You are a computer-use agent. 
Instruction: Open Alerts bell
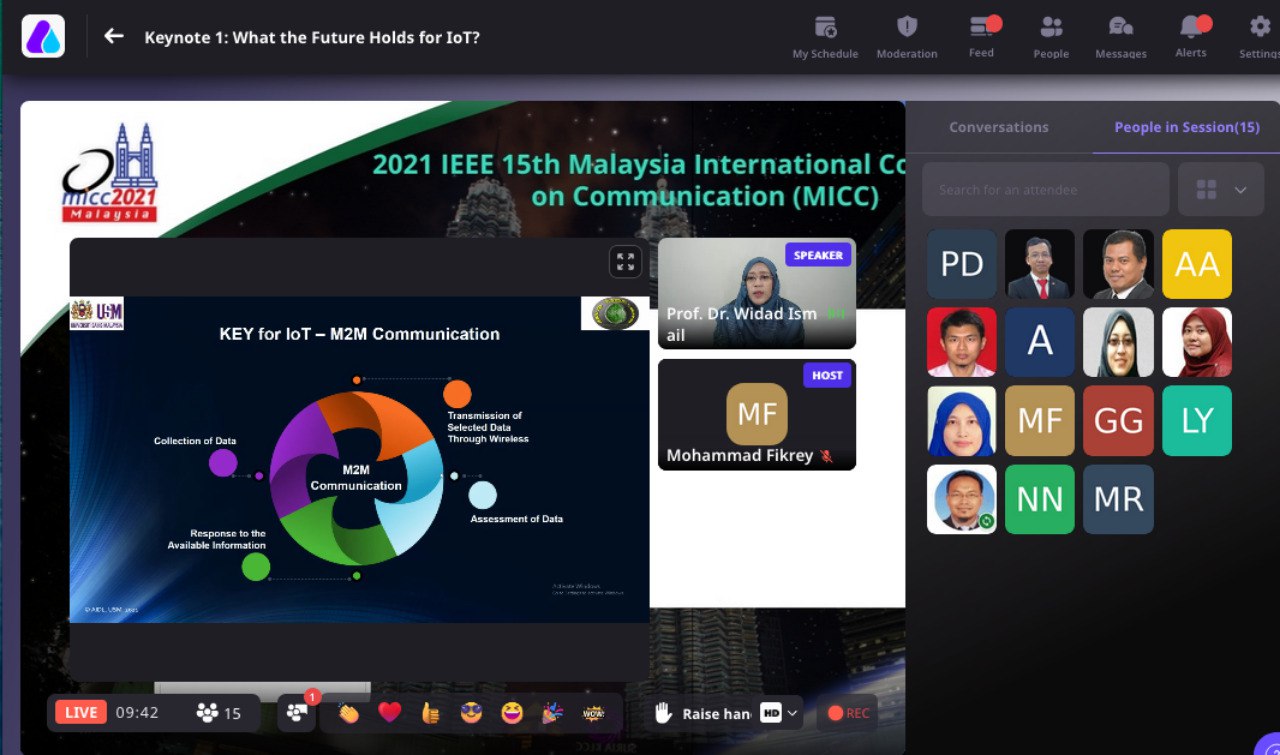[1190, 37]
